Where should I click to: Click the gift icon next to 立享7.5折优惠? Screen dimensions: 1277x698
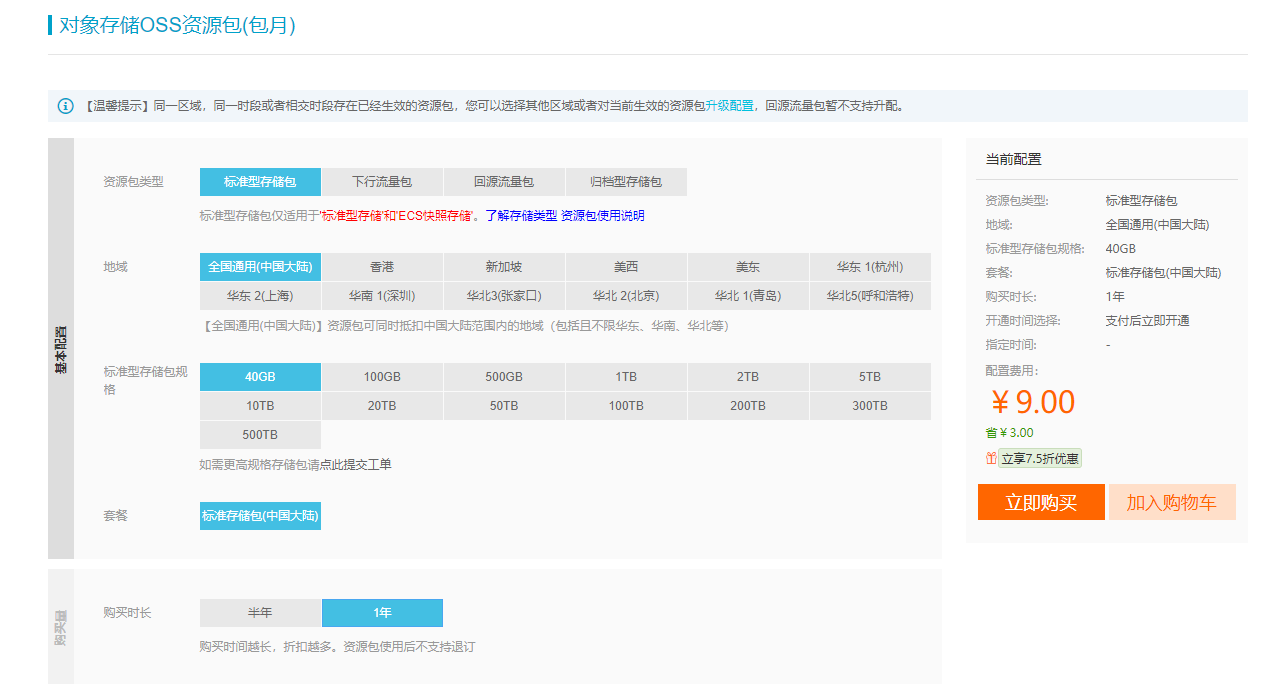[991, 458]
